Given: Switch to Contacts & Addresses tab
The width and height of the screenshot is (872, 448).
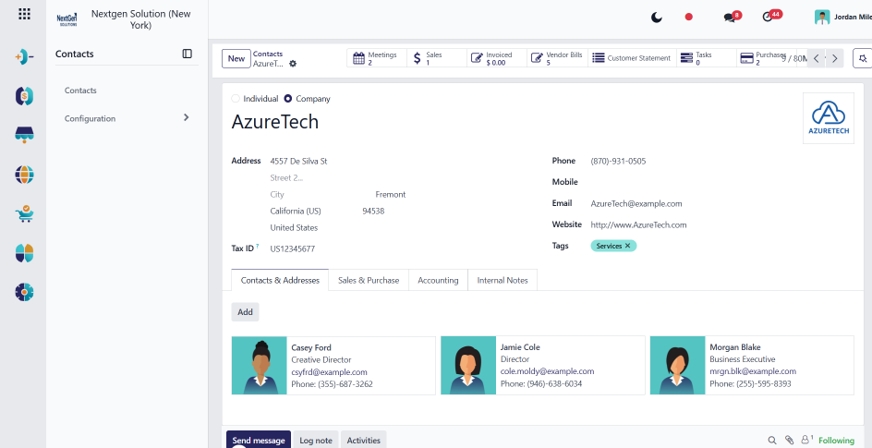Looking at the screenshot, I should tap(280, 280).
